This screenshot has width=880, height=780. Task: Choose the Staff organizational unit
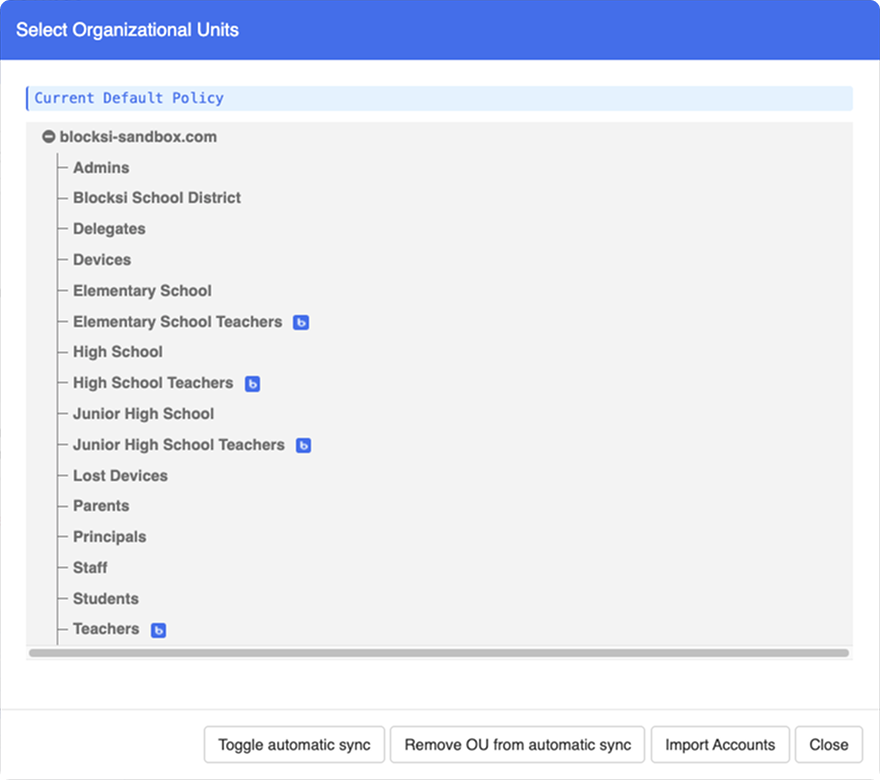click(x=90, y=567)
